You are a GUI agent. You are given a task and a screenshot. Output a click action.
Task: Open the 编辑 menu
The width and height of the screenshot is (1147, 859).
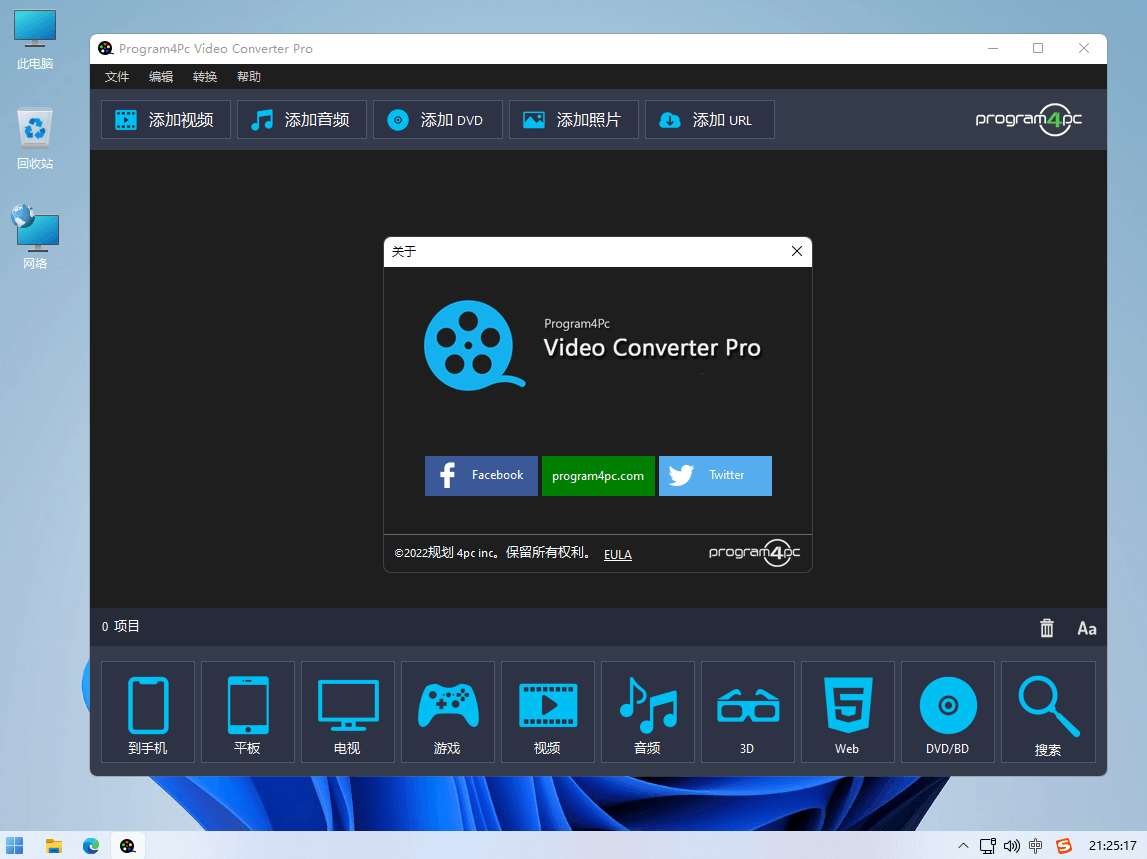161,77
